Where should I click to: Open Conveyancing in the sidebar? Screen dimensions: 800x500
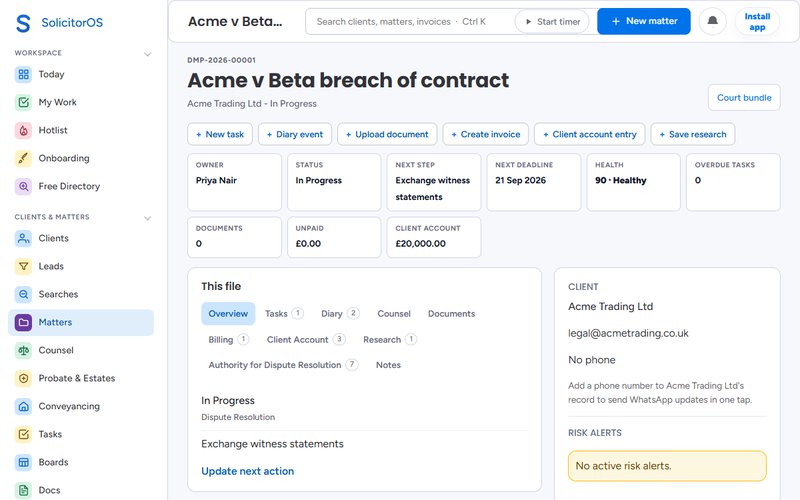(x=81, y=407)
